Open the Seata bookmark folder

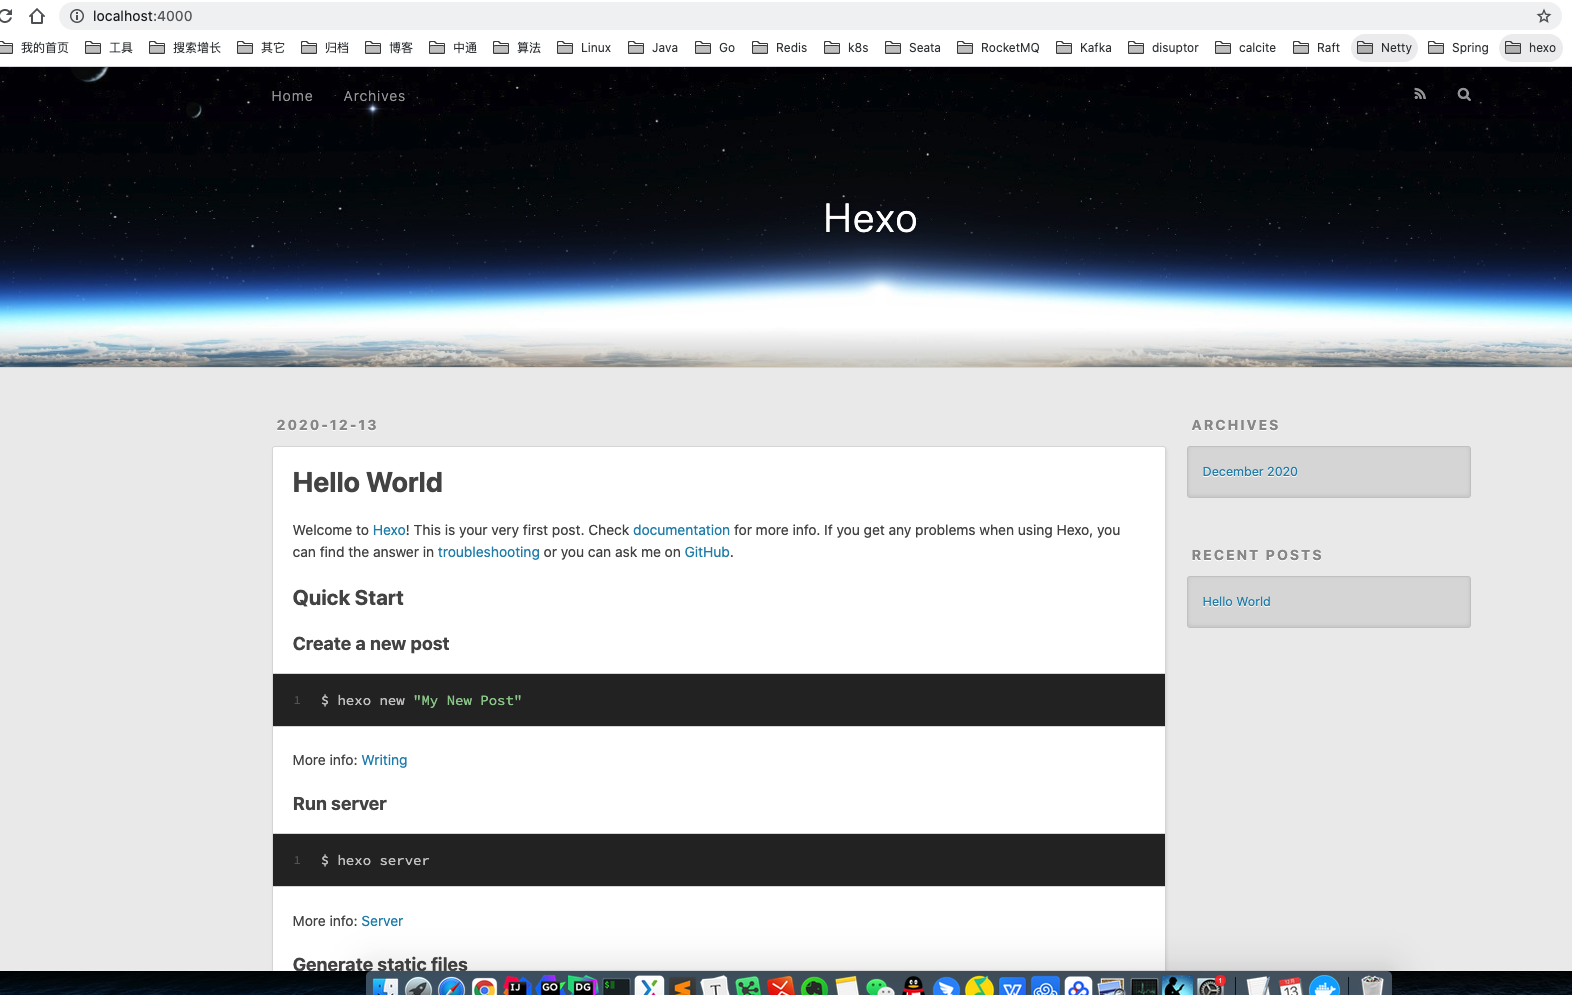pos(913,47)
